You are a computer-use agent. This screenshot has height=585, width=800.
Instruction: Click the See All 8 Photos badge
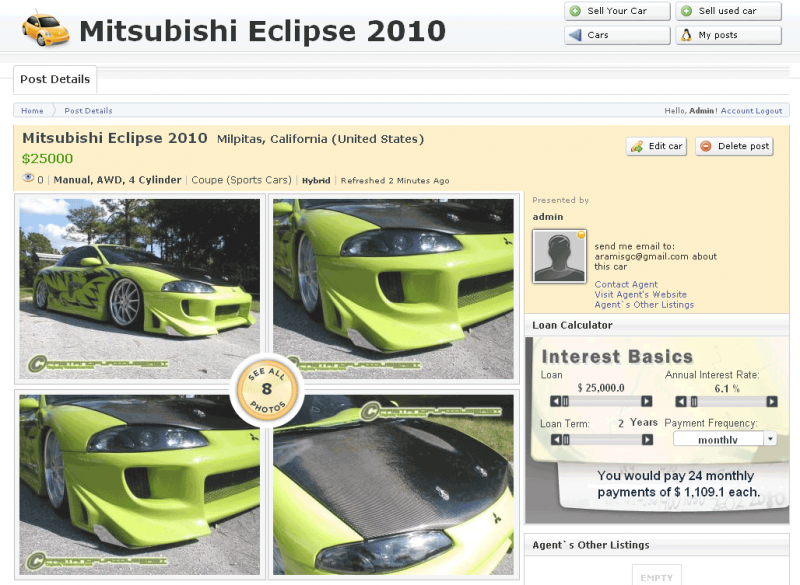click(267, 390)
